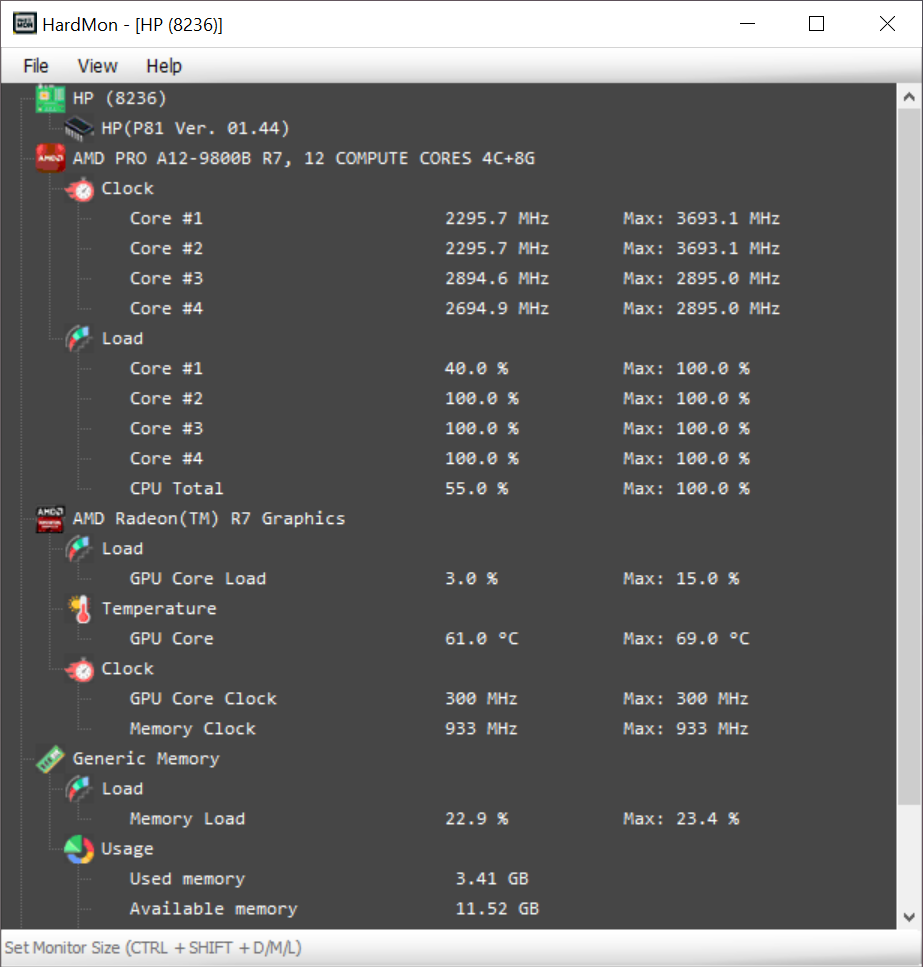The width and height of the screenshot is (923, 967).
Task: Click the Memory Load gauge icon
Action: 79,789
